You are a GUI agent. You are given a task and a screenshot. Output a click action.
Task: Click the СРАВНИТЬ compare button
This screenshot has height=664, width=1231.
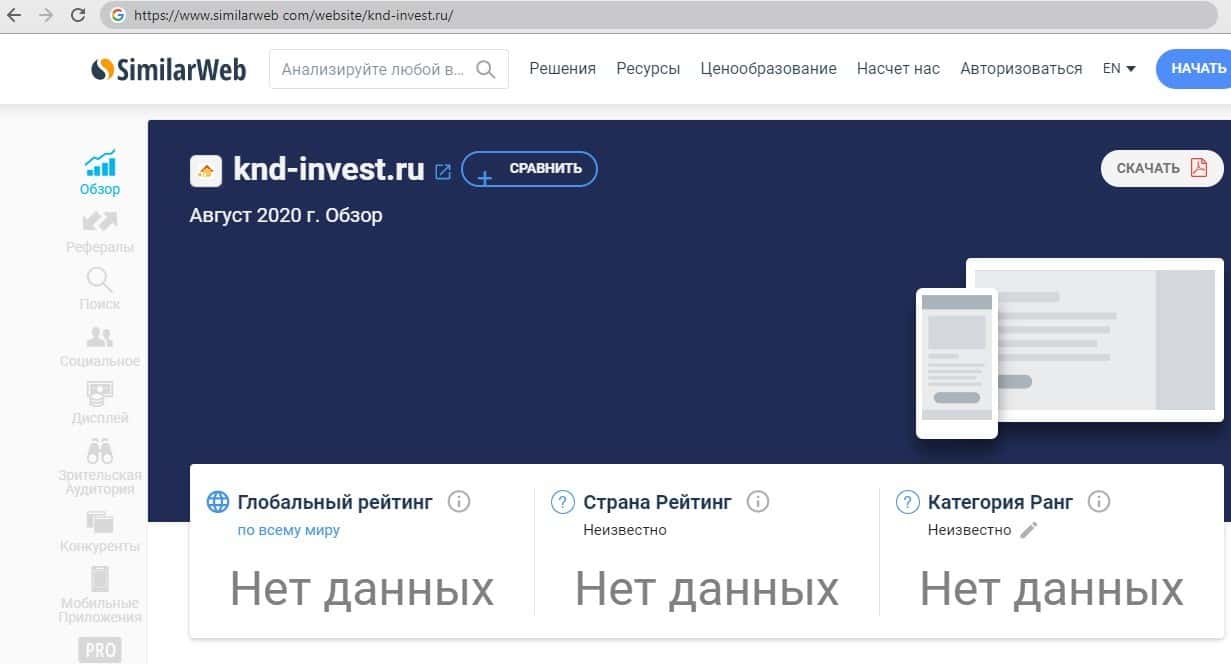529,169
